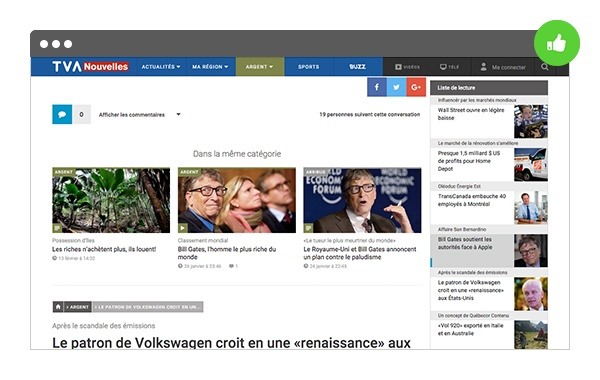This screenshot has width=600, height=380.
Task: Open TransCanada embauche 40 employés article
Action: [472, 200]
